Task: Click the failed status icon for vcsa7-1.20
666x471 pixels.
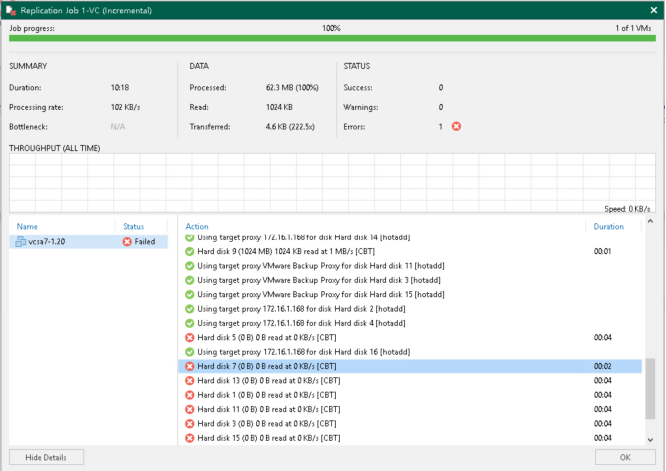Action: point(127,242)
